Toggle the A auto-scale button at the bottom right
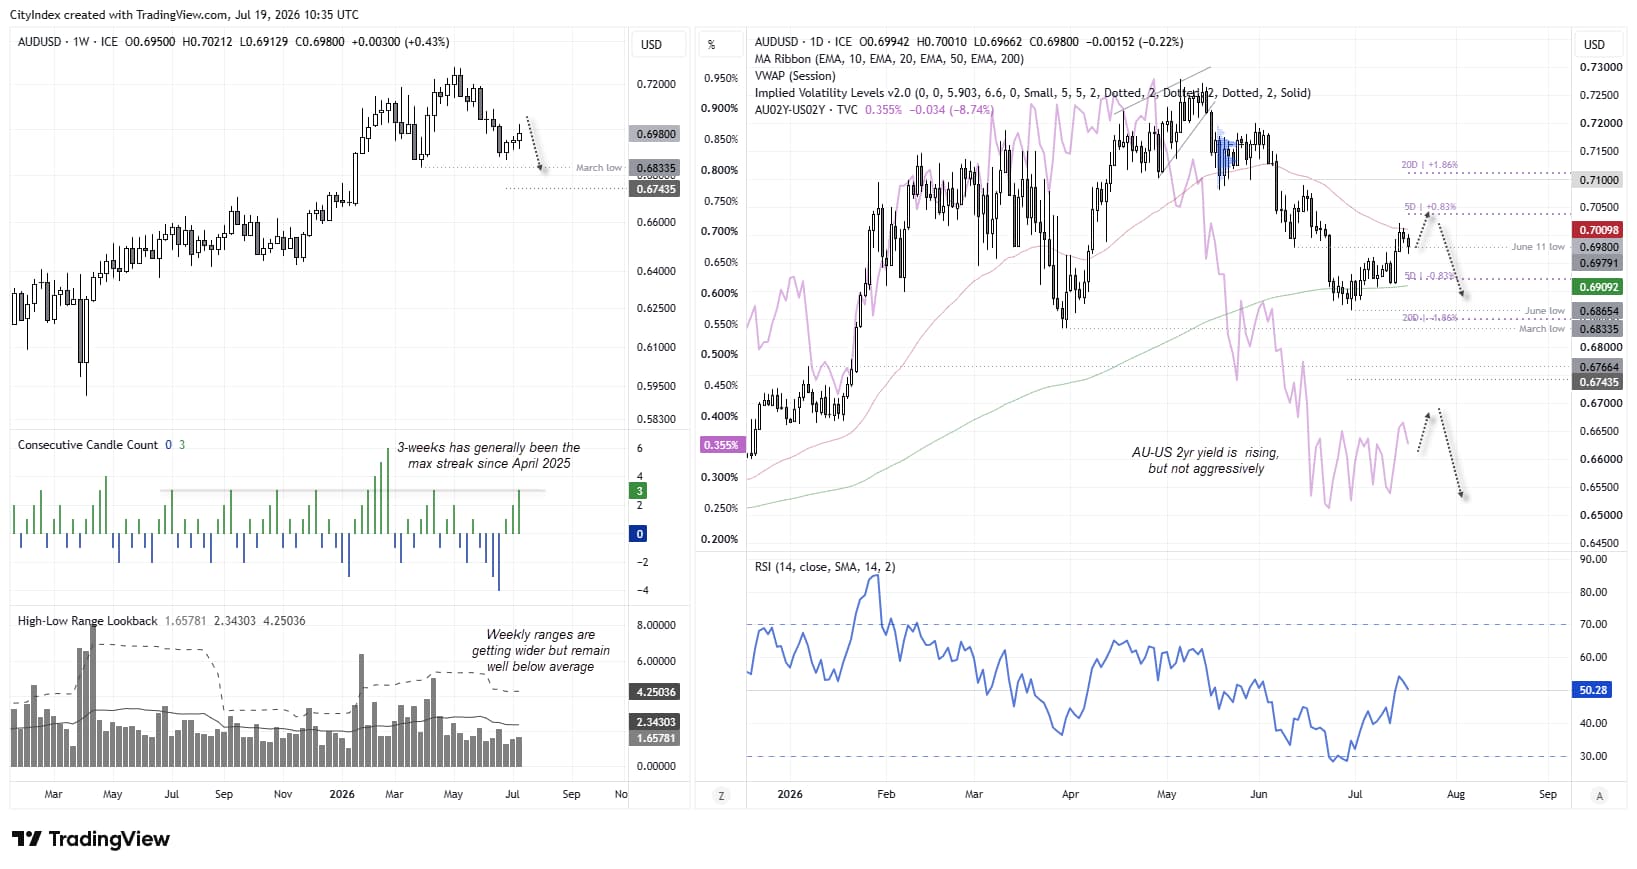 tap(1599, 795)
